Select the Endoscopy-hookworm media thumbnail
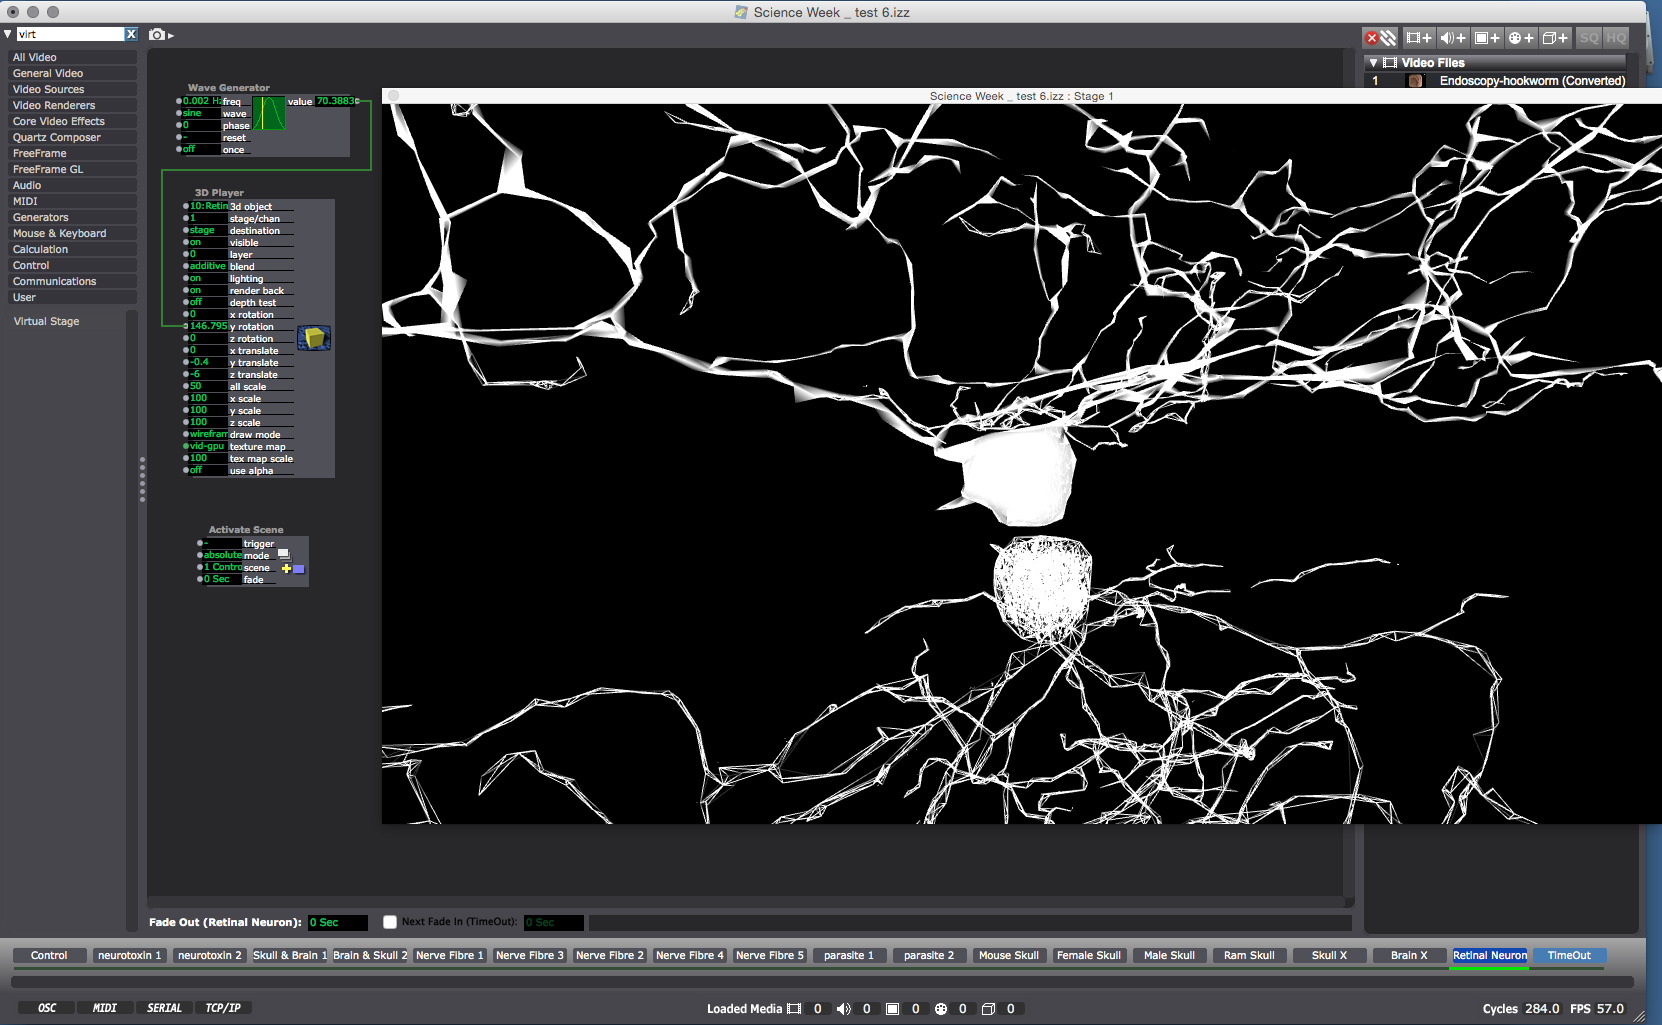Viewport: 1662px width, 1025px height. [x=1415, y=81]
